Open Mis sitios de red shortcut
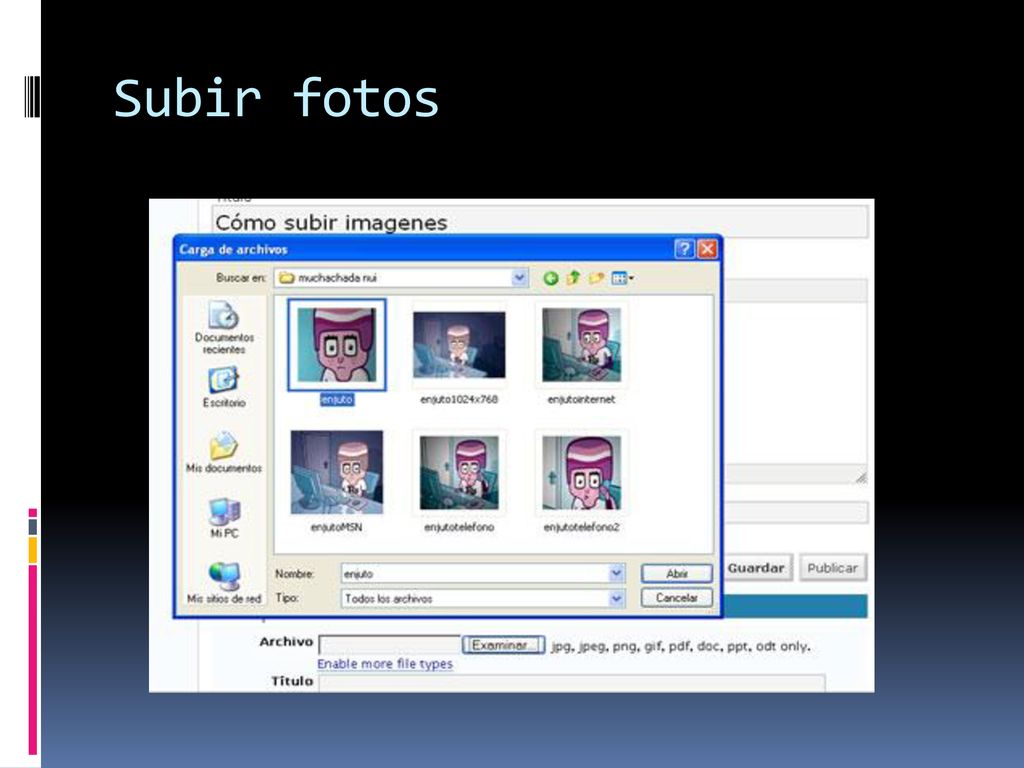Screen dimensions: 1024x768 224,583
